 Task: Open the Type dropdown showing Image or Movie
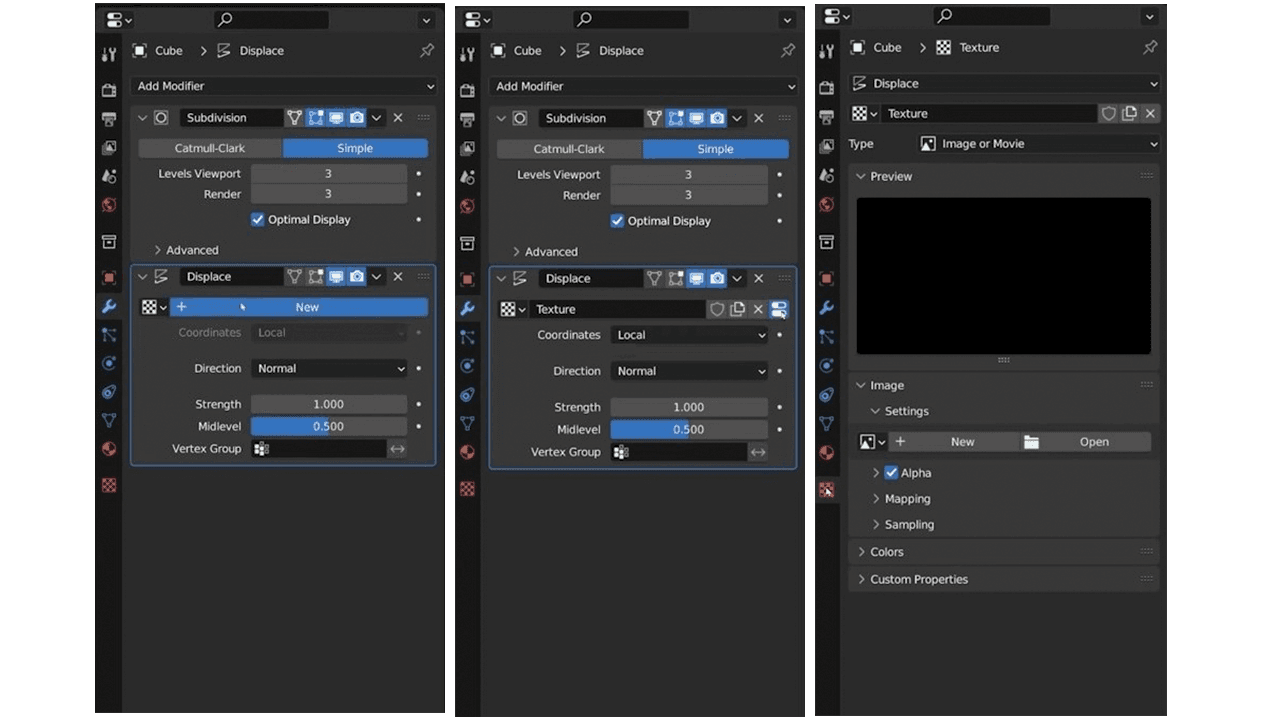pos(1037,144)
